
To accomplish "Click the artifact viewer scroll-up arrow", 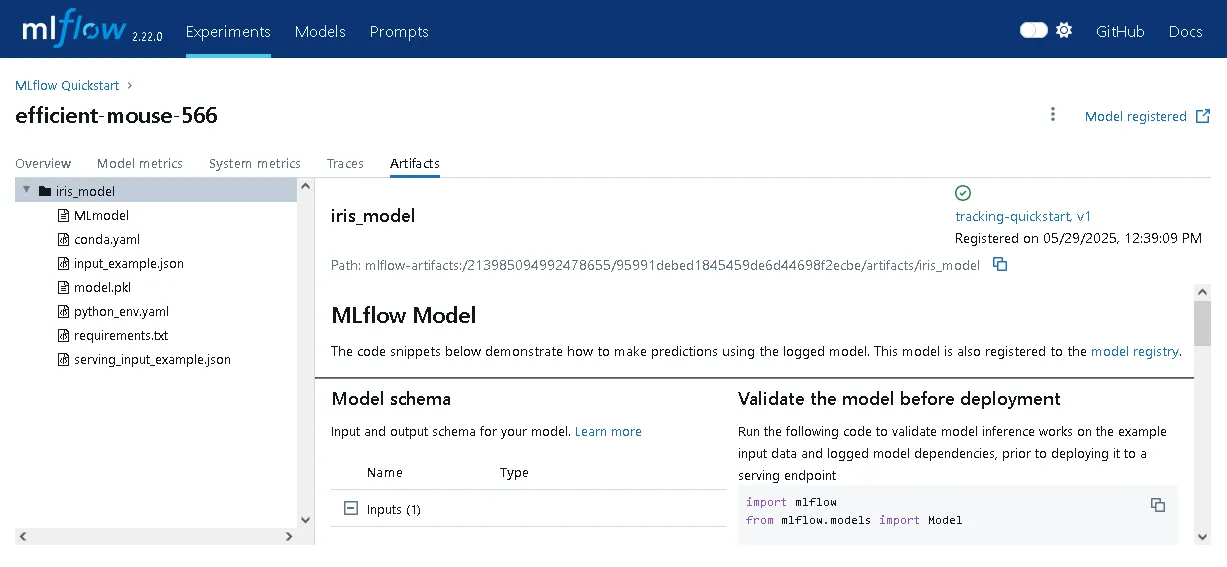I will pos(1203,291).
